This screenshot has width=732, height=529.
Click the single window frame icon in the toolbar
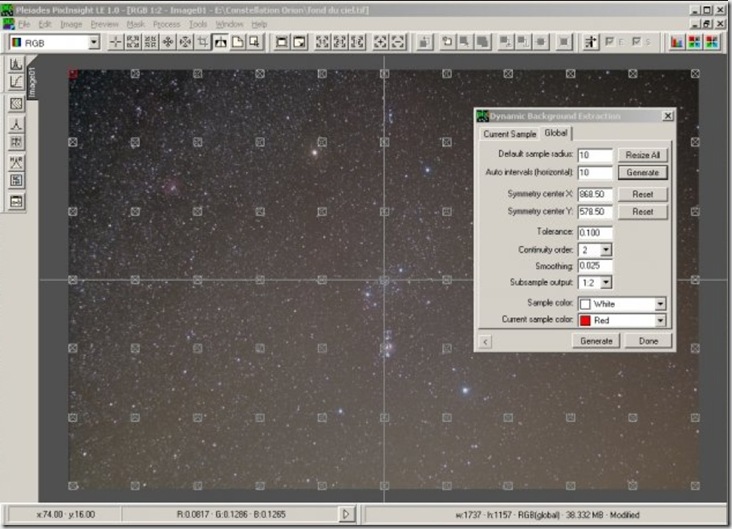282,42
